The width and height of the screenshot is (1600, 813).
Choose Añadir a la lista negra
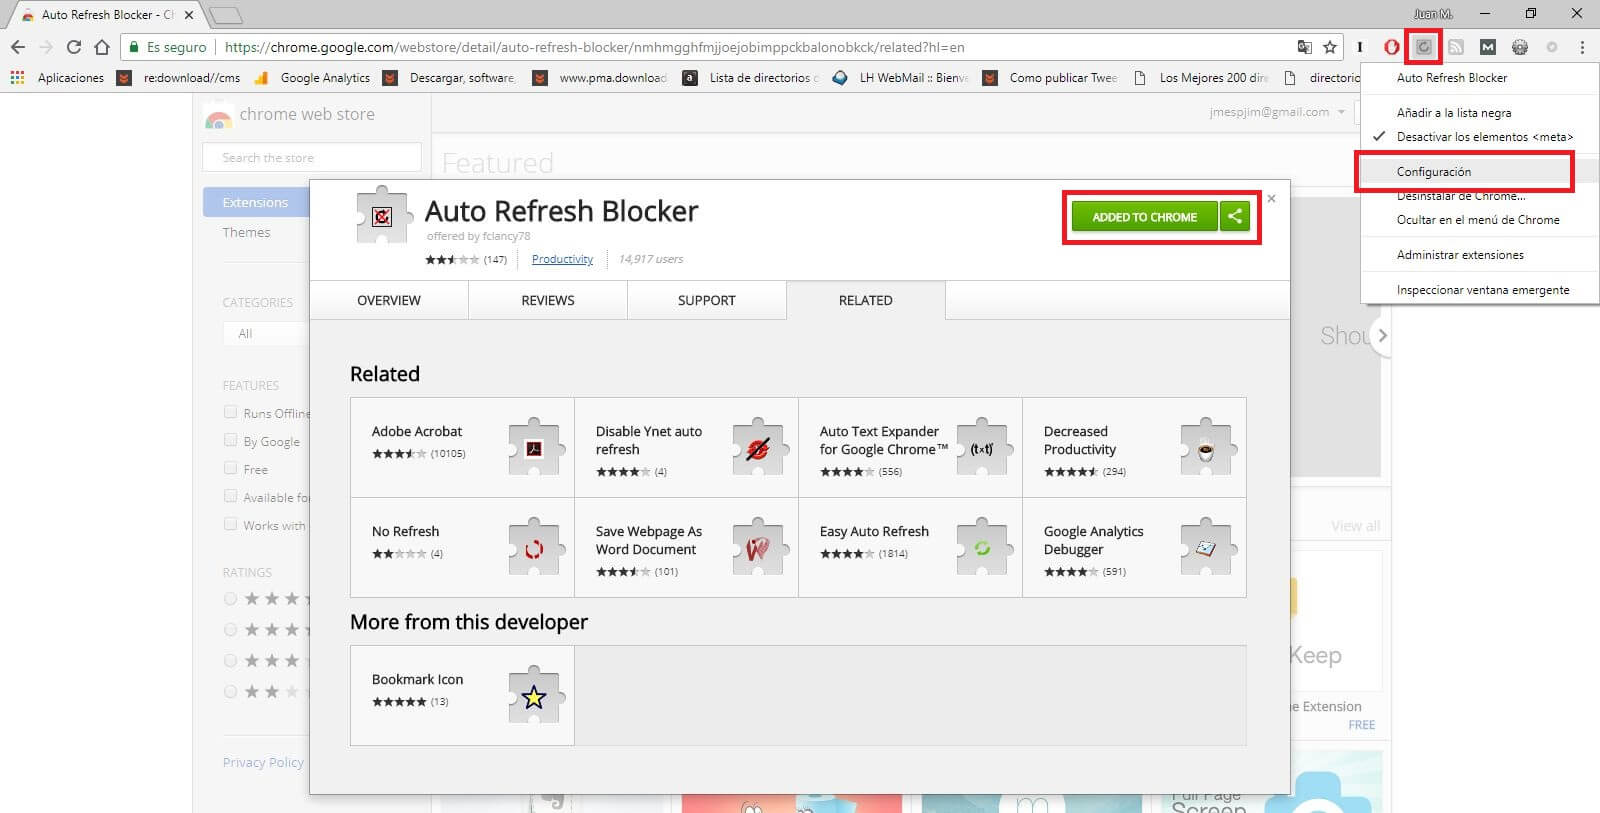(1480, 113)
